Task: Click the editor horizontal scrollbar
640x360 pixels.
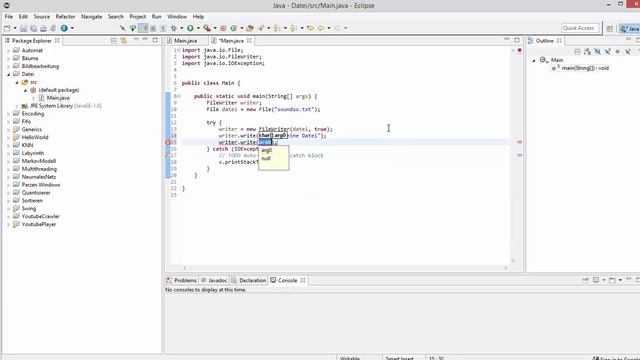Action: click(345, 268)
